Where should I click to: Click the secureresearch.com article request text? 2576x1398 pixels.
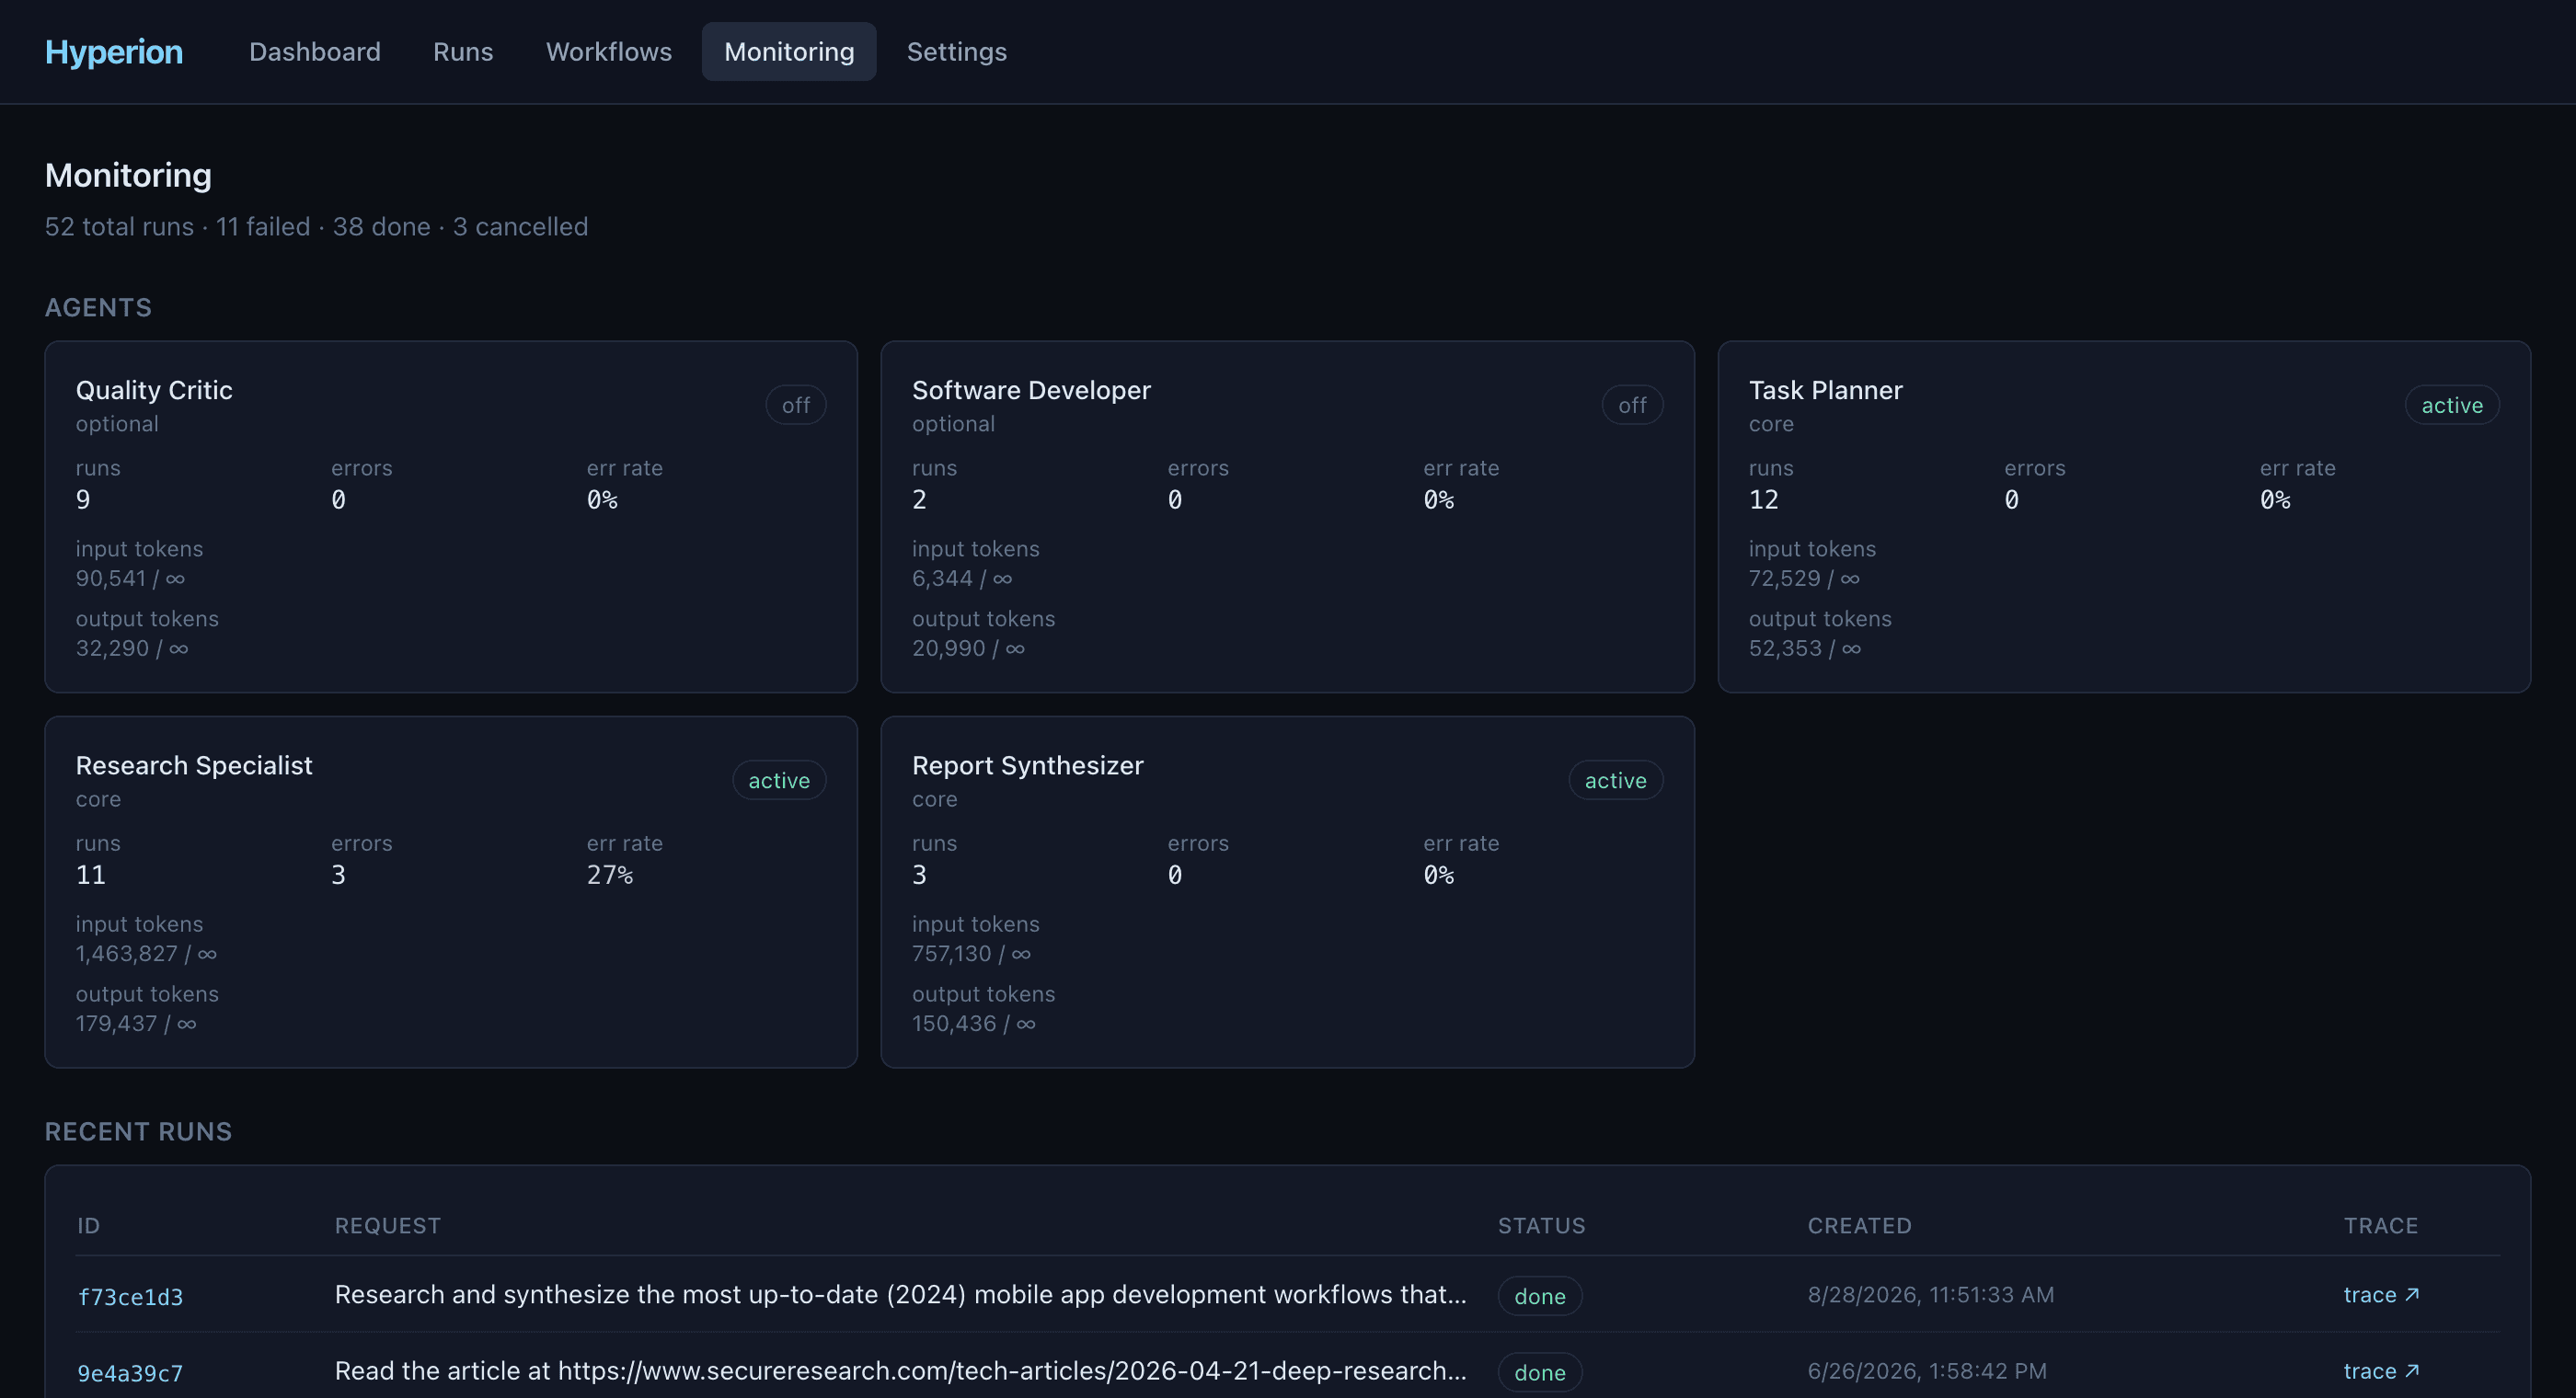click(900, 1370)
